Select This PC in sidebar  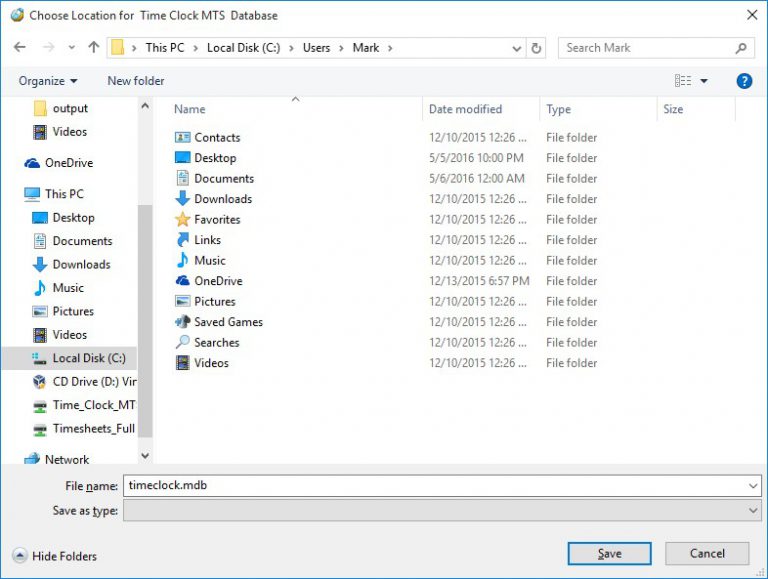point(64,194)
